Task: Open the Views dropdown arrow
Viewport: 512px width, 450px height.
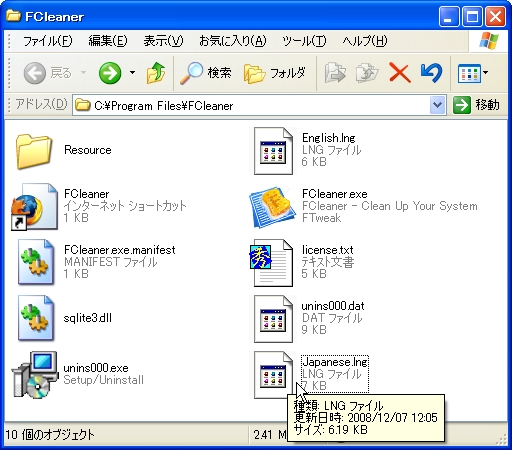Action: click(486, 73)
